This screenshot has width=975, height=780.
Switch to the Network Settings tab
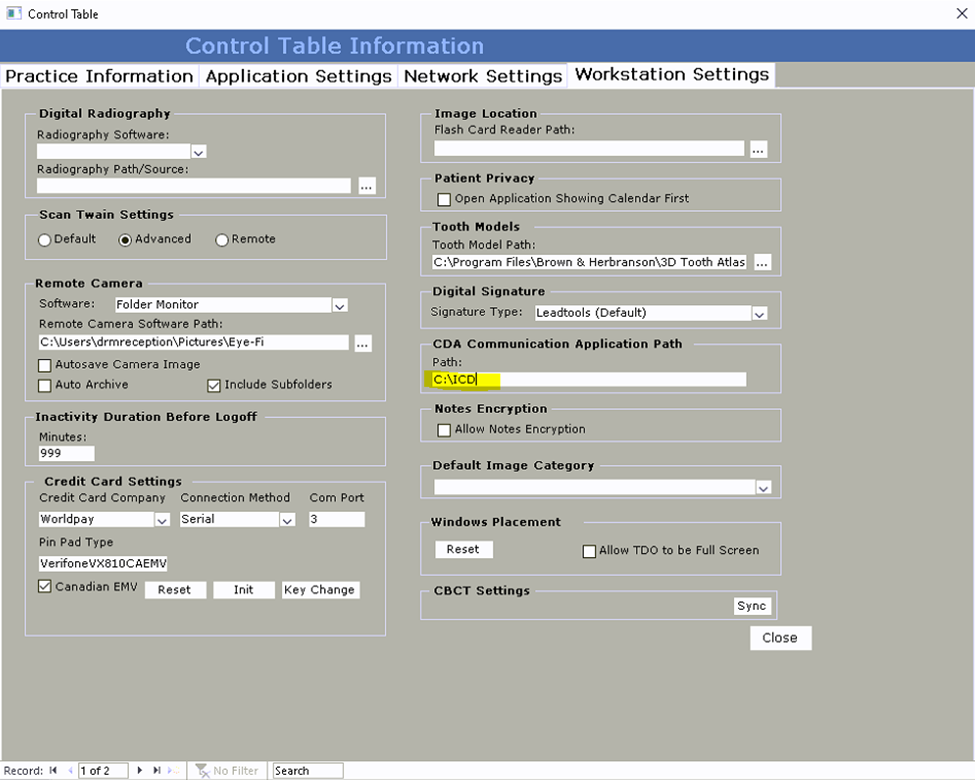[483, 75]
